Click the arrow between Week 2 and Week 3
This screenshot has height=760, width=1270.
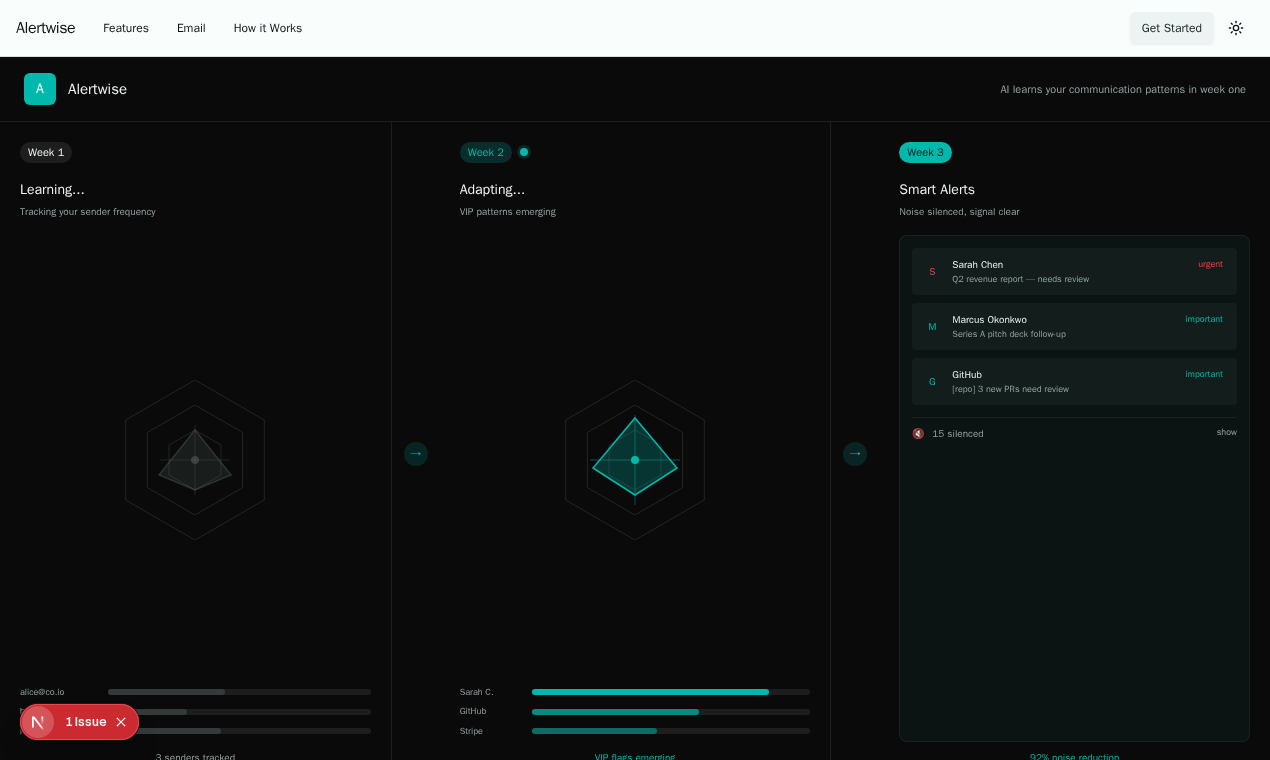click(855, 454)
